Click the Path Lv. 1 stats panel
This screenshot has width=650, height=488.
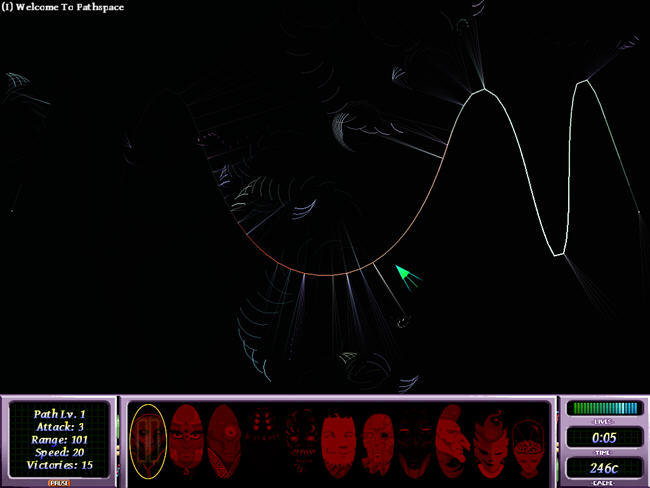click(59, 438)
